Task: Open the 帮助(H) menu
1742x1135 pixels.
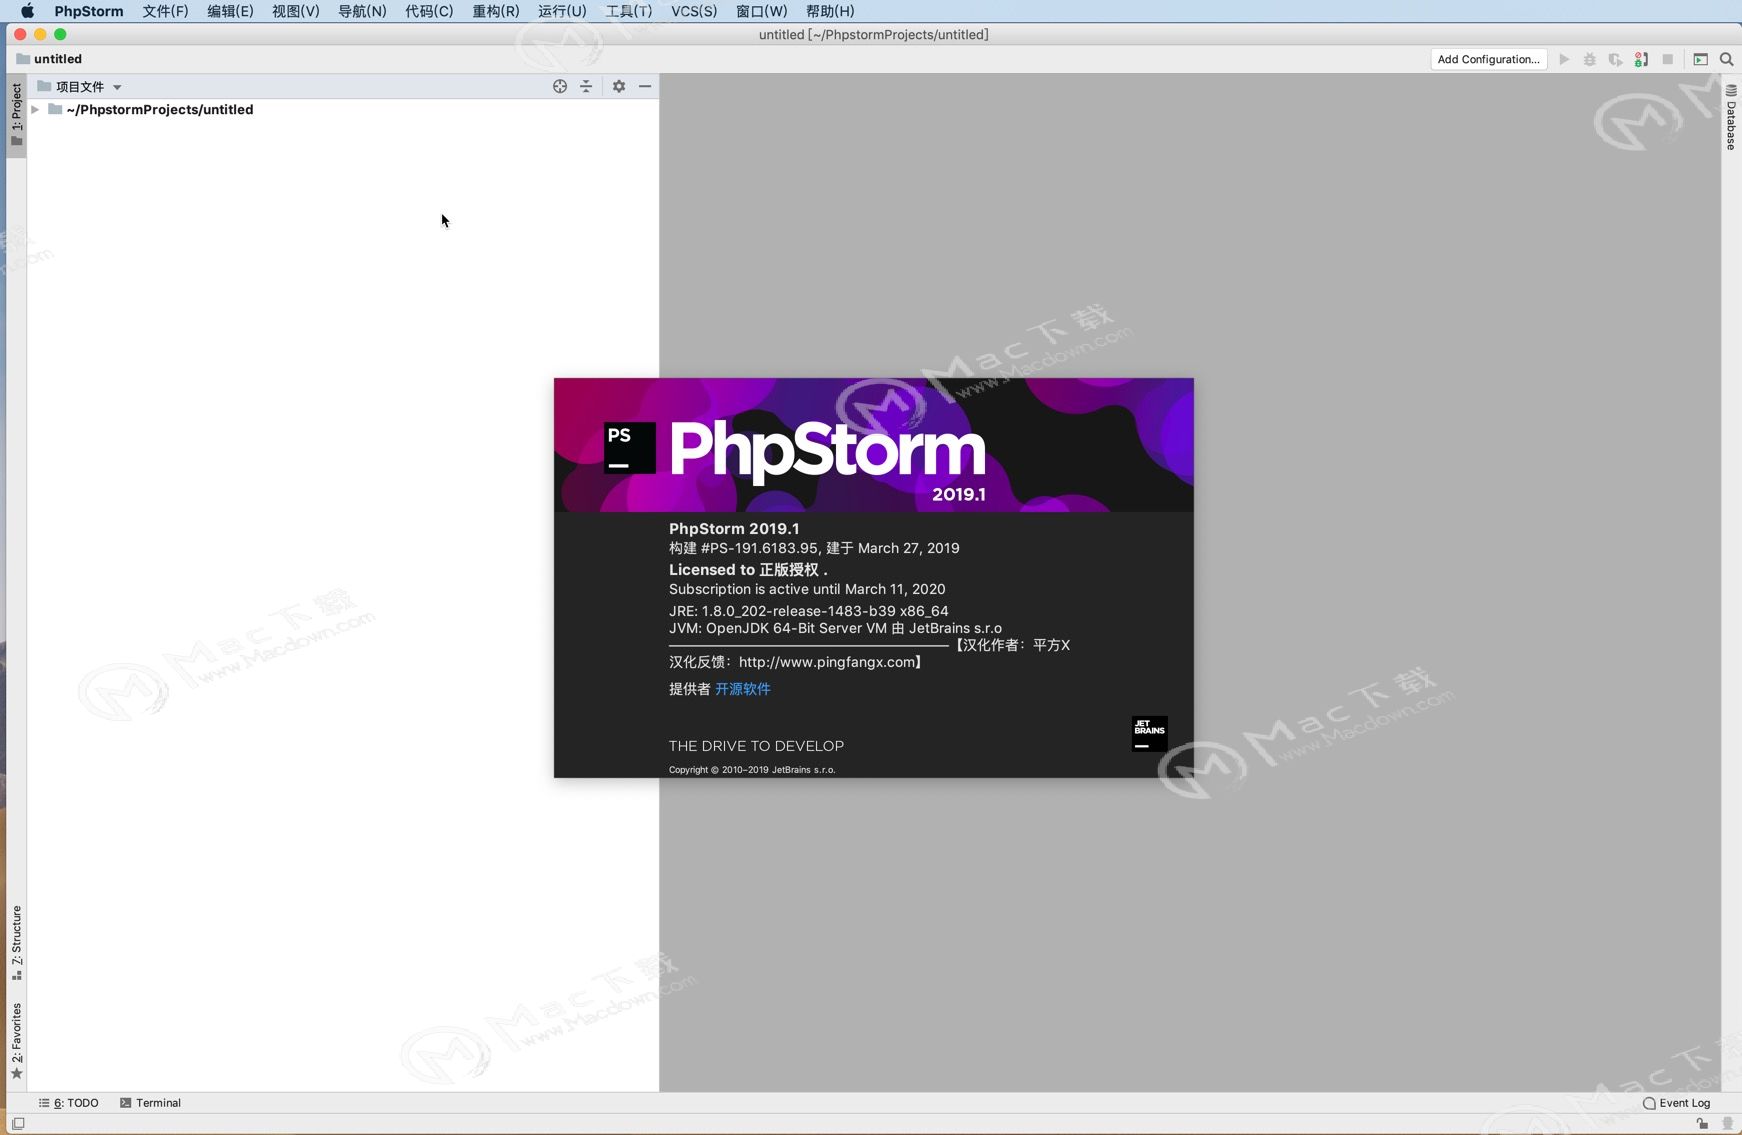Action: (830, 11)
